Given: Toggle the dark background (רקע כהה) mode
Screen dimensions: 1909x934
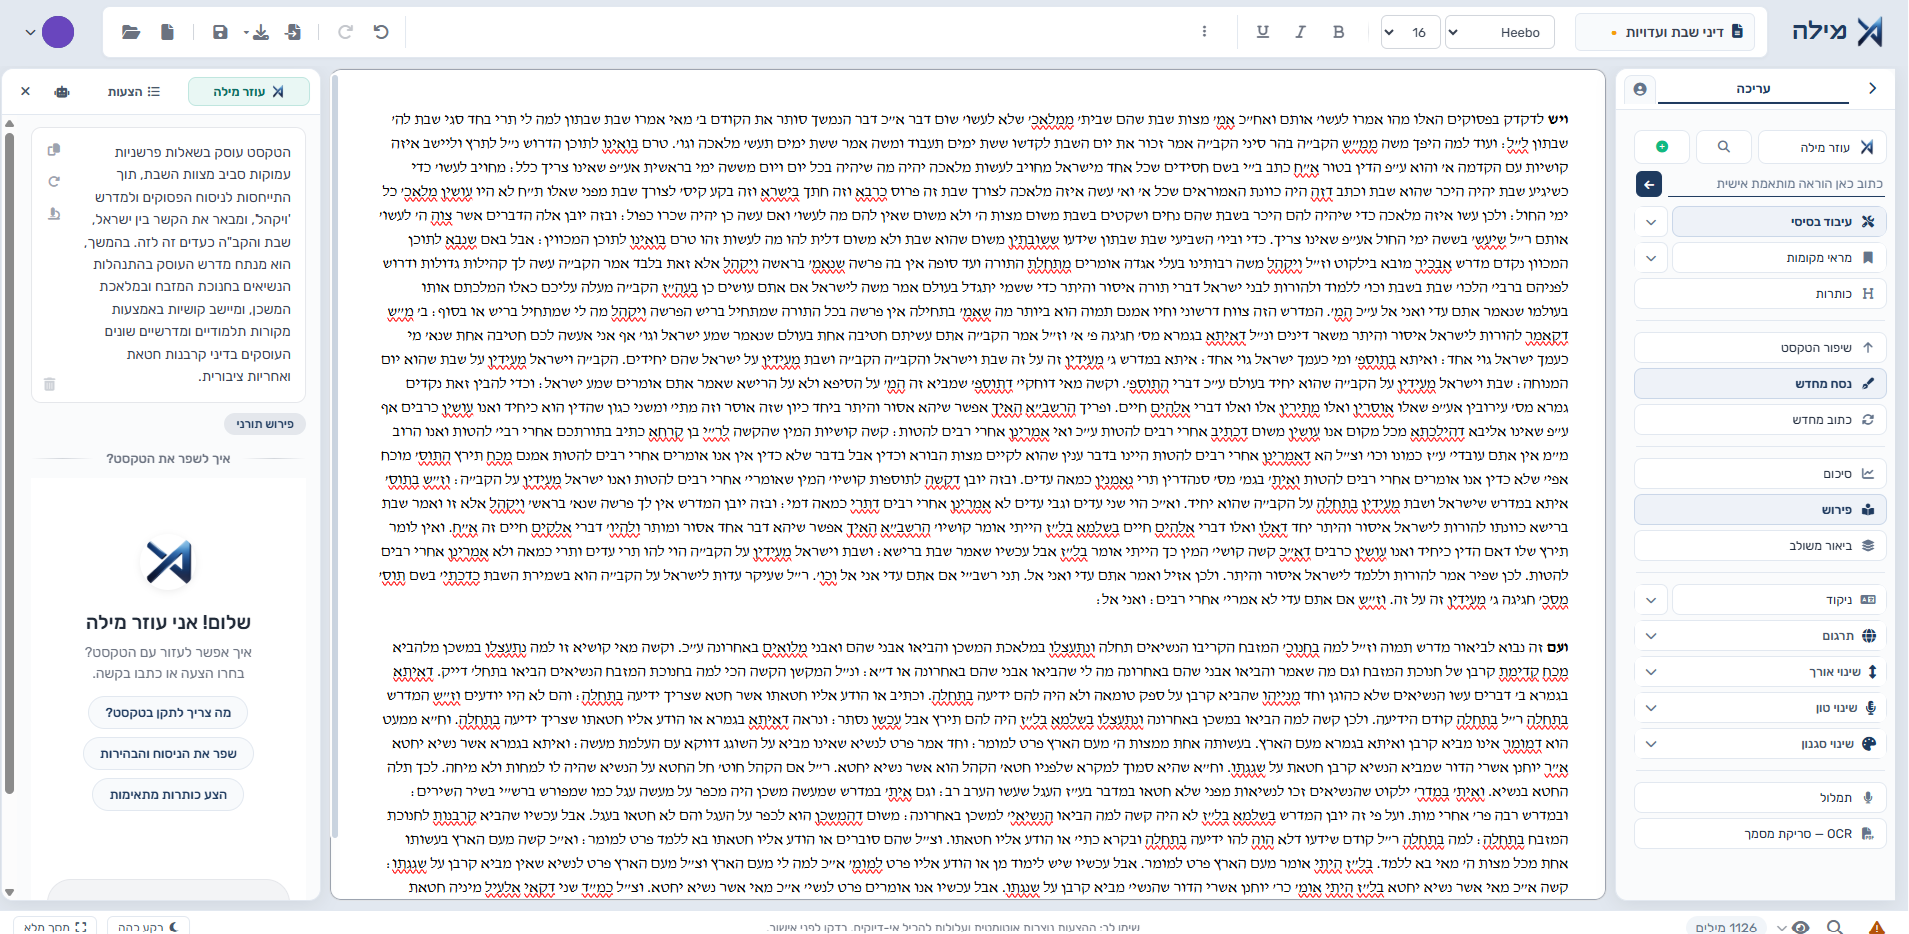Looking at the screenshot, I should pos(148,927).
